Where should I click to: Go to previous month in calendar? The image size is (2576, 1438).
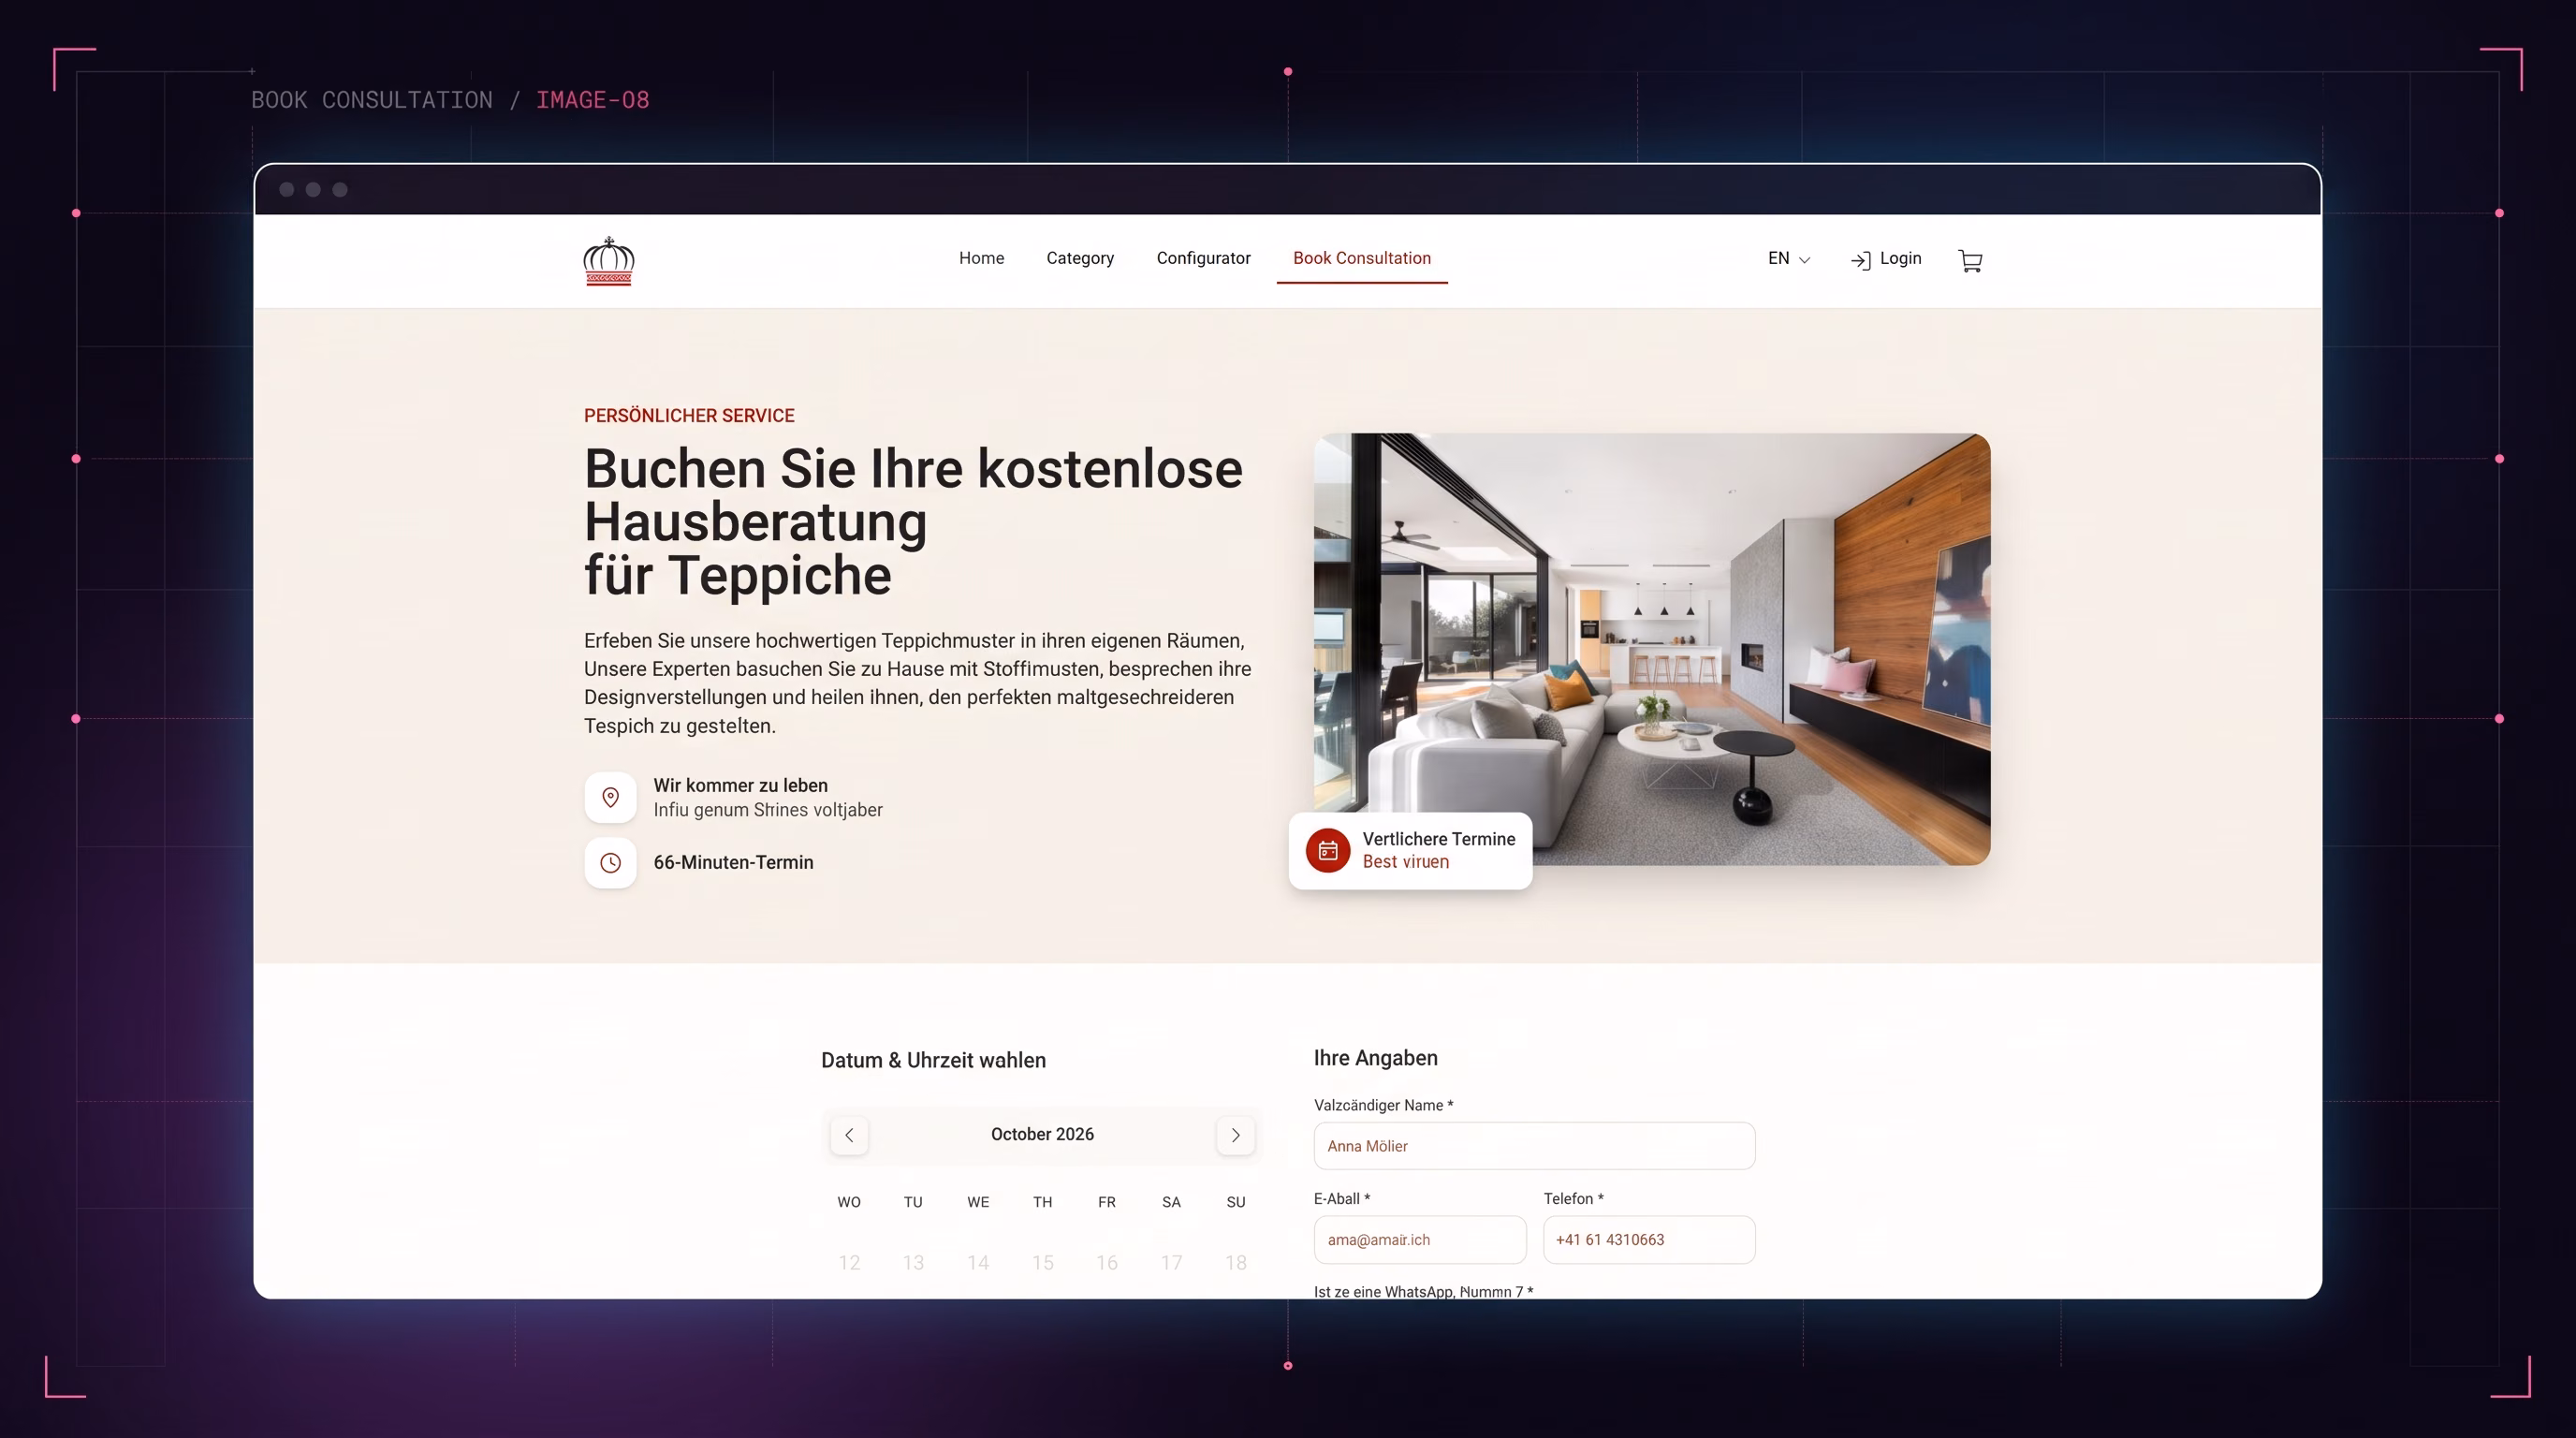pyautogui.click(x=849, y=1135)
